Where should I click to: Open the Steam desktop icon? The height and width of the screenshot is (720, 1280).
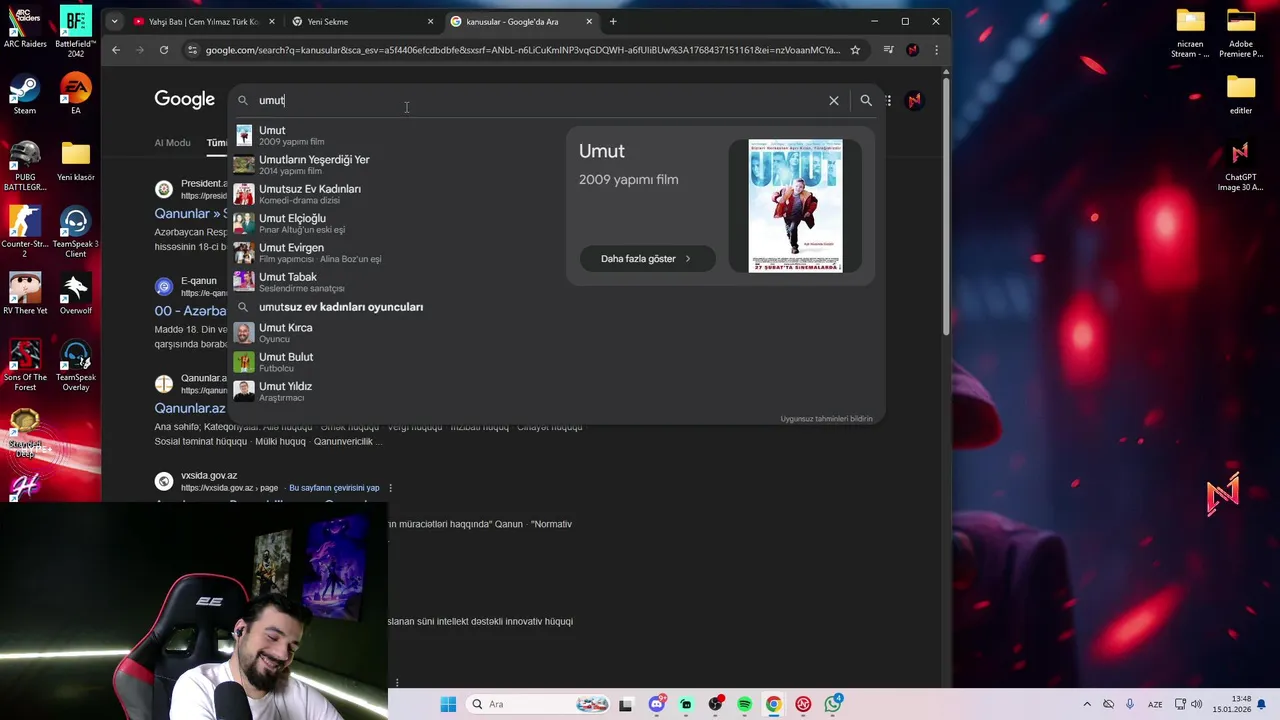pyautogui.click(x=25, y=94)
